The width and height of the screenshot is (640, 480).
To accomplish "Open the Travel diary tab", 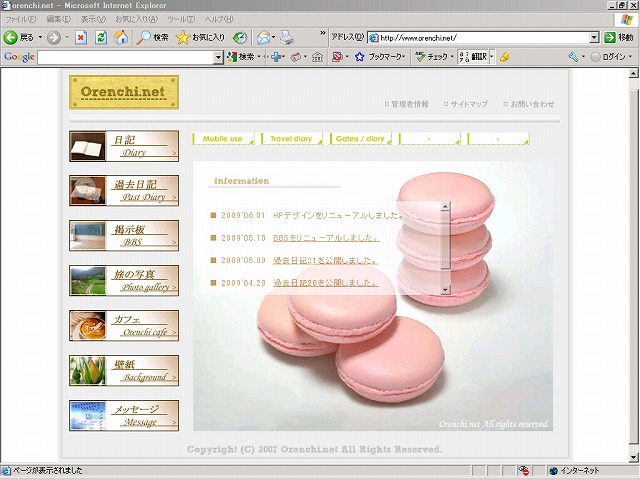I will pos(291,138).
